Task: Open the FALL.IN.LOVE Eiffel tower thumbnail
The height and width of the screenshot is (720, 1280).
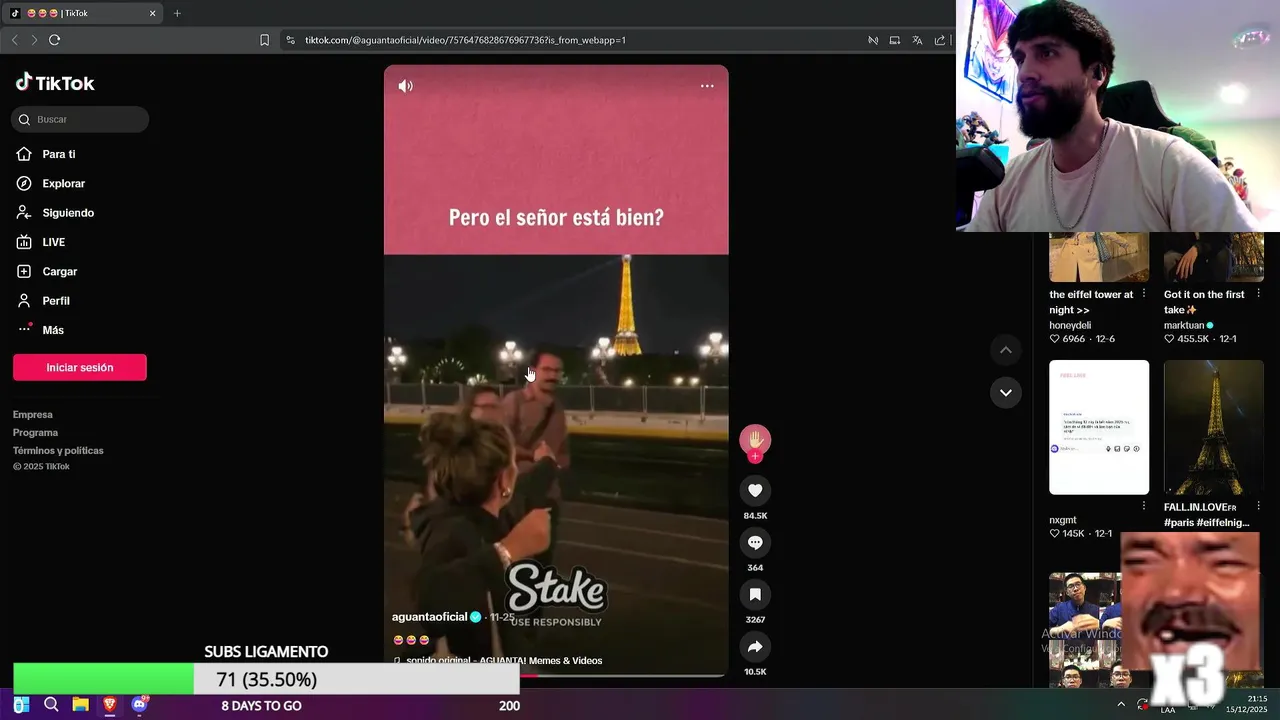Action: click(x=1213, y=427)
